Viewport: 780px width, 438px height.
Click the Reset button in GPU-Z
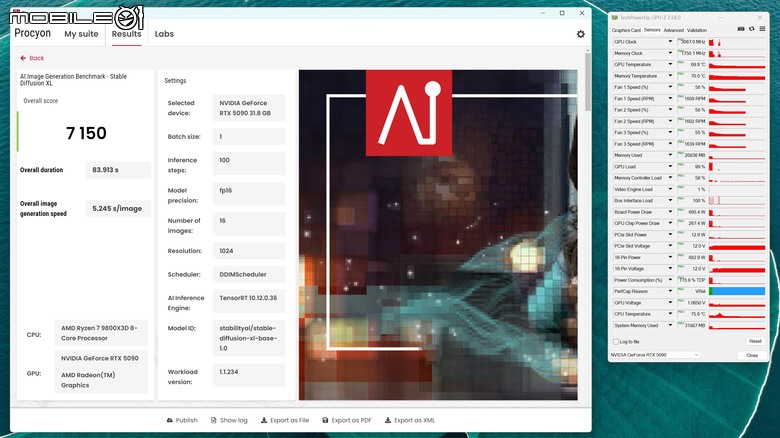(755, 341)
